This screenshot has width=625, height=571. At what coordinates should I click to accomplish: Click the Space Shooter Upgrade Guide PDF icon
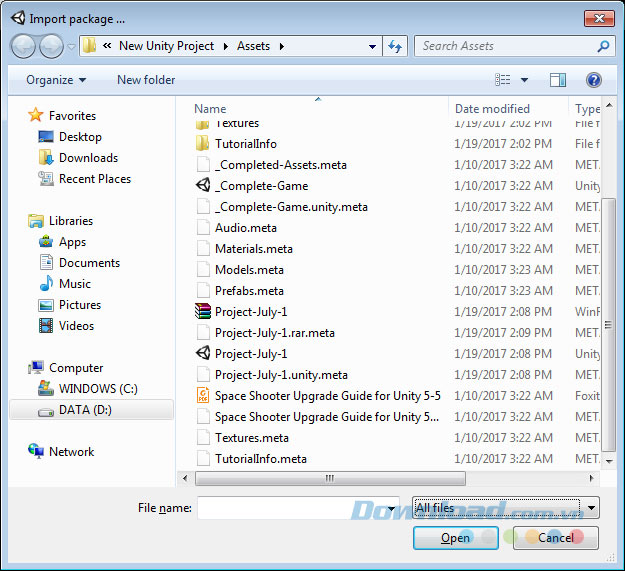click(x=203, y=396)
